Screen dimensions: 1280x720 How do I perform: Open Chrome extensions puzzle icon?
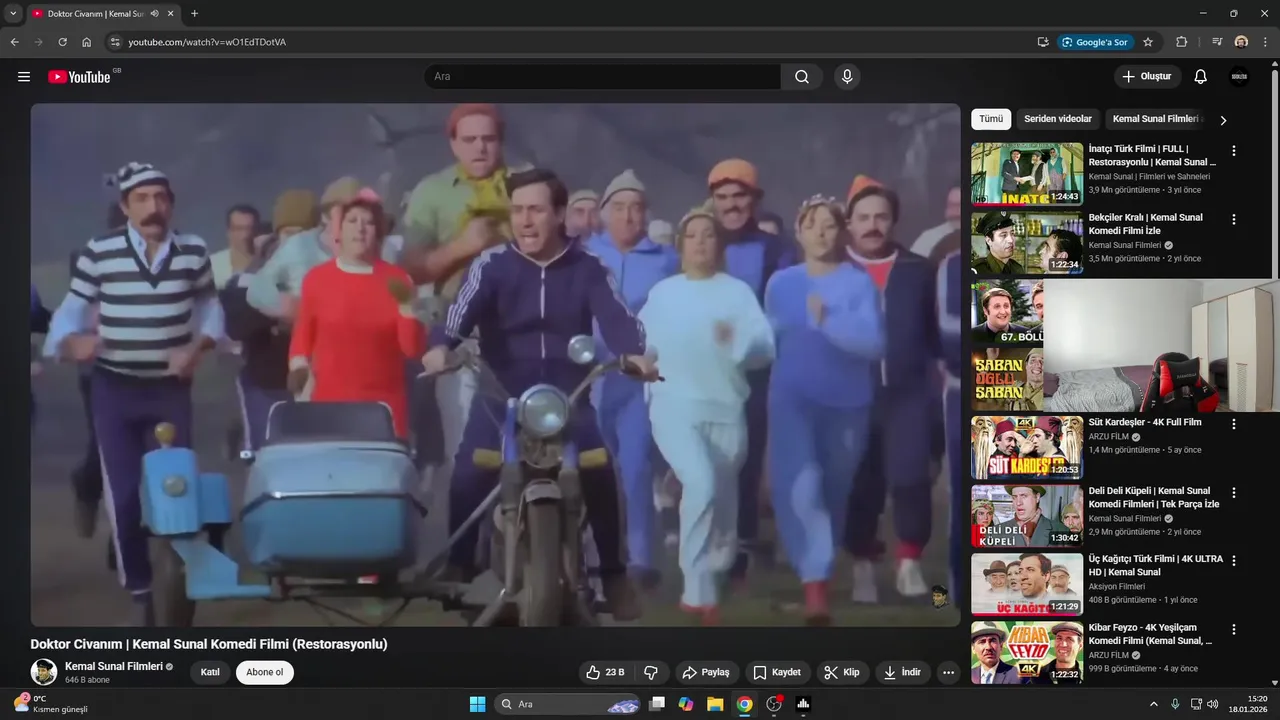(x=1182, y=42)
